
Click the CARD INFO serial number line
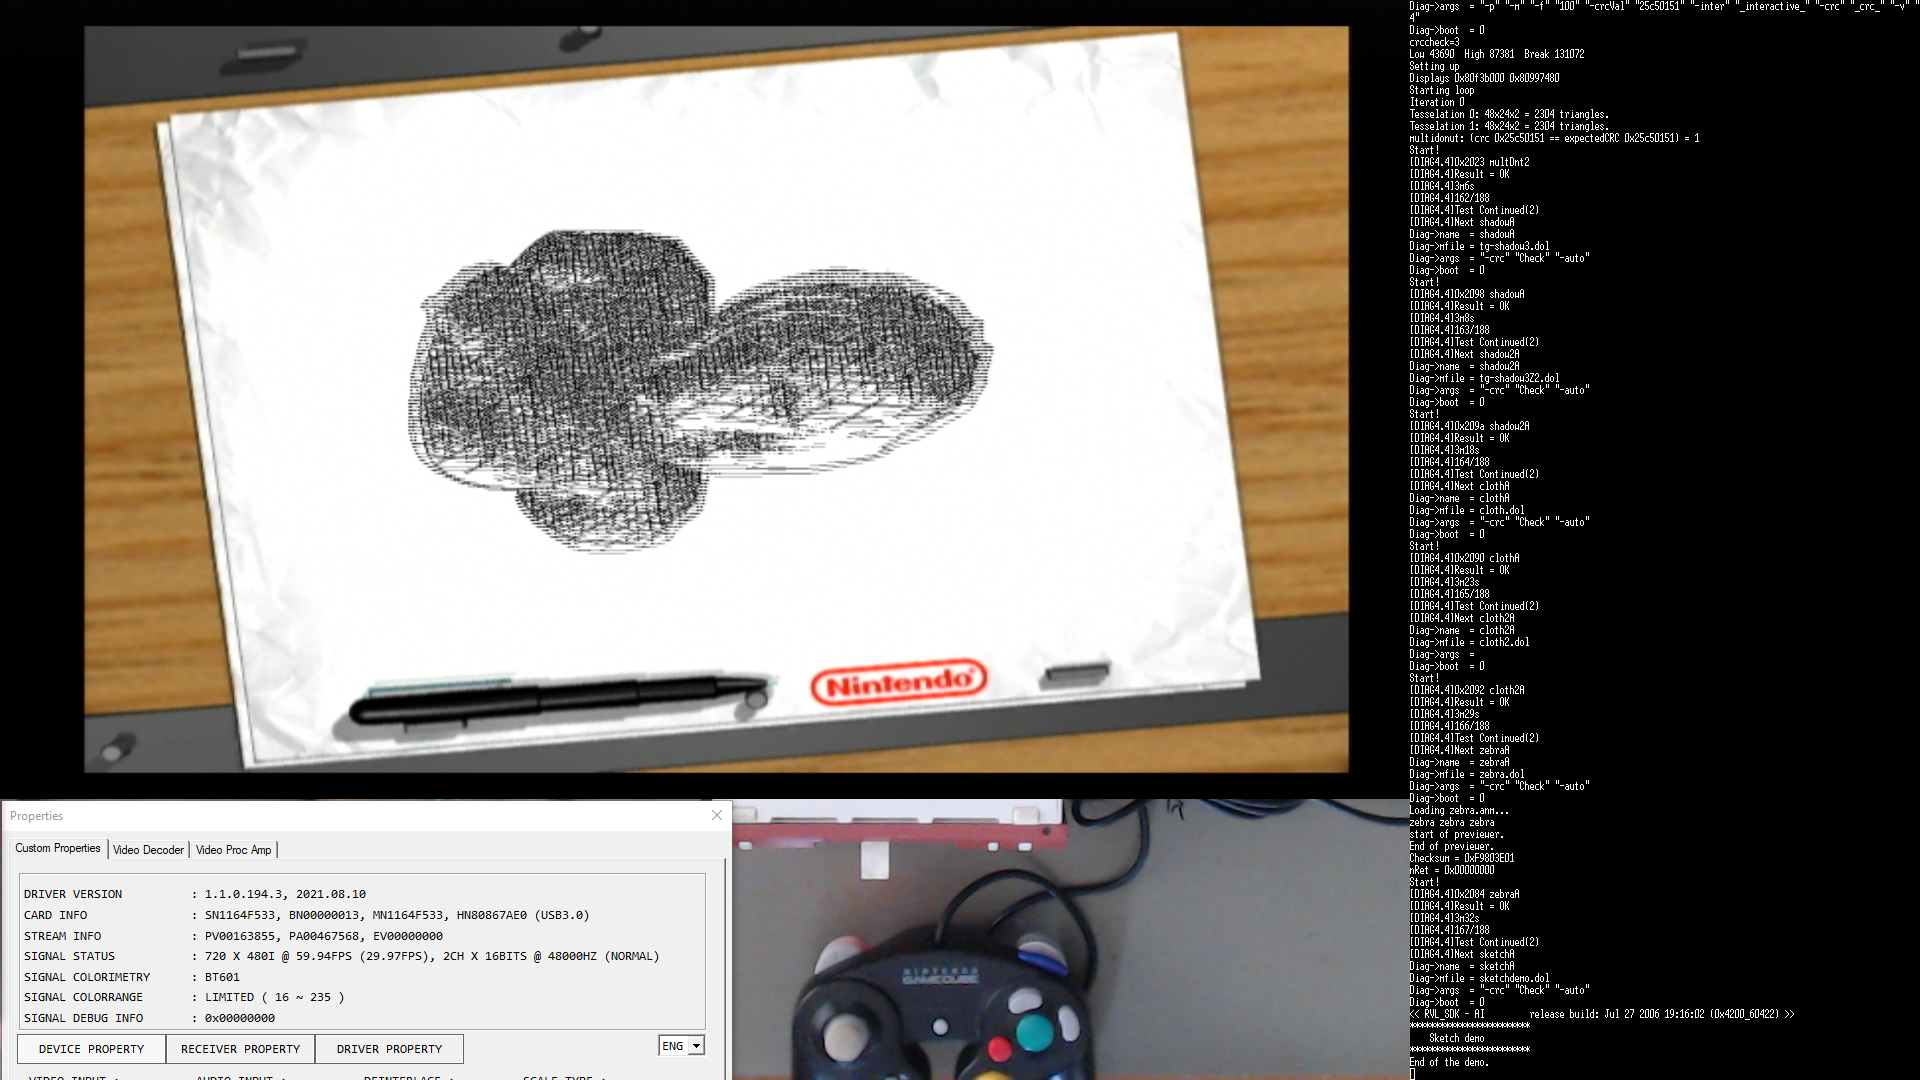pyautogui.click(x=307, y=915)
